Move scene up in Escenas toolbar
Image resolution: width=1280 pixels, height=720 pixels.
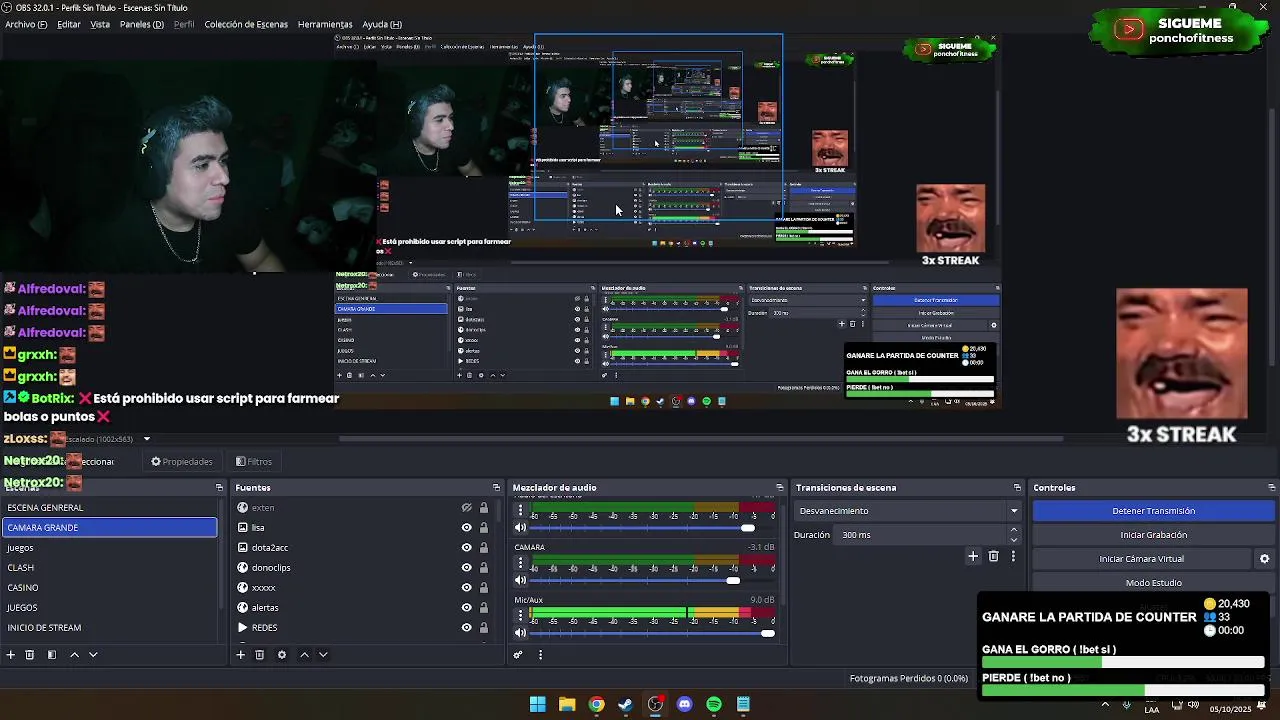74,655
